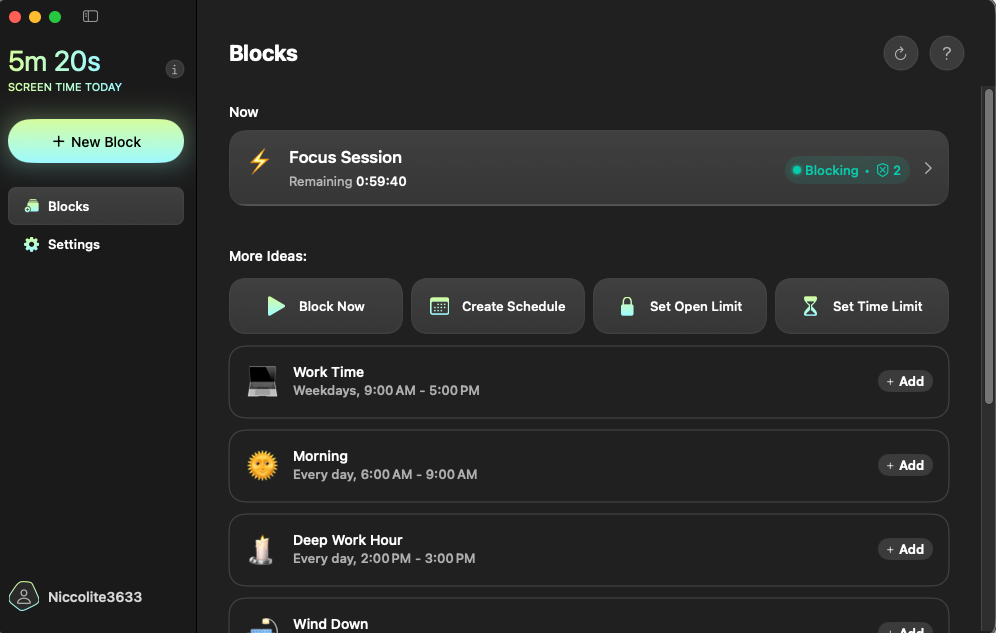Image resolution: width=996 pixels, height=633 pixels.
Task: Create a New Block
Action: coord(96,142)
